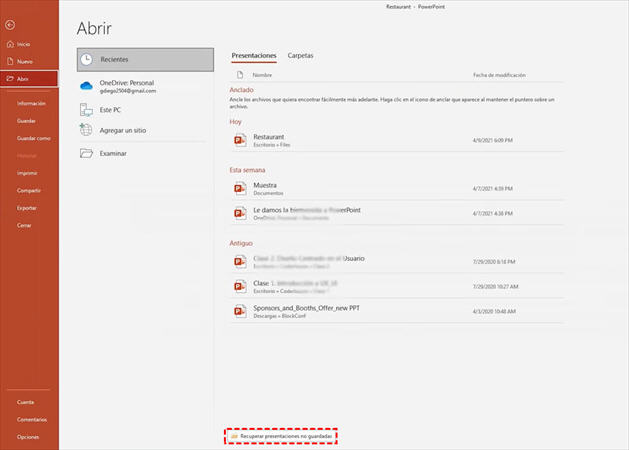
Task: Open the Restaurant presentation
Action: [396, 140]
